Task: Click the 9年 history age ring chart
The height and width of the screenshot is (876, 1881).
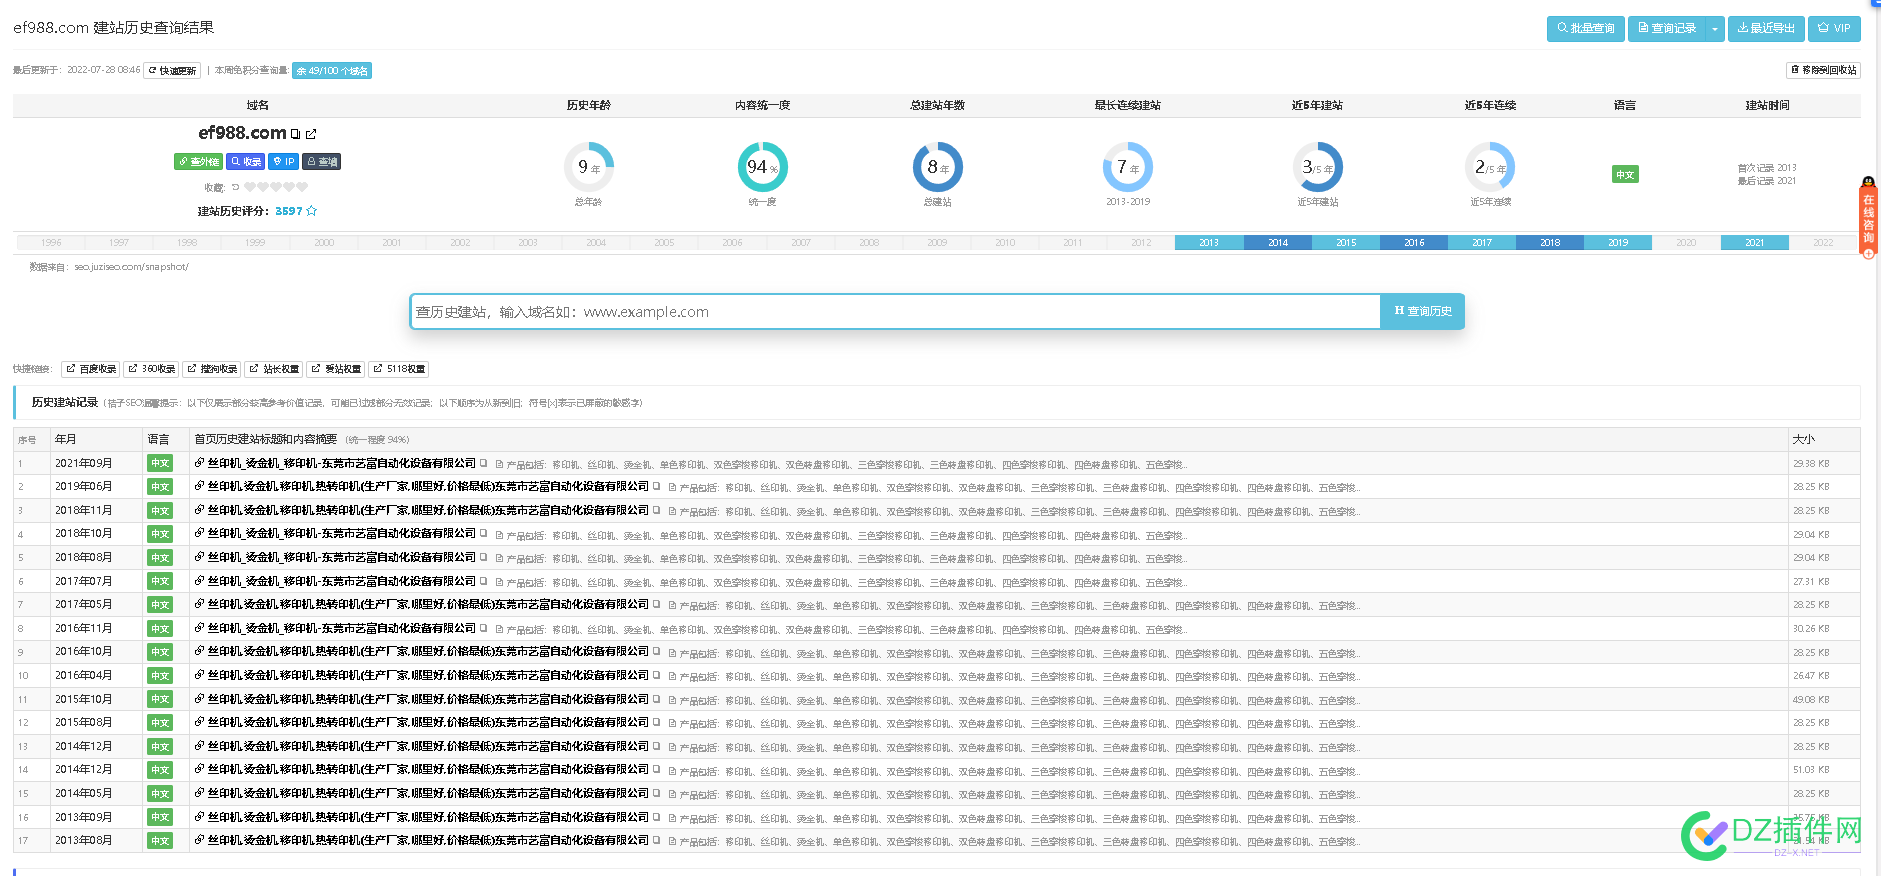Action: 588,167
